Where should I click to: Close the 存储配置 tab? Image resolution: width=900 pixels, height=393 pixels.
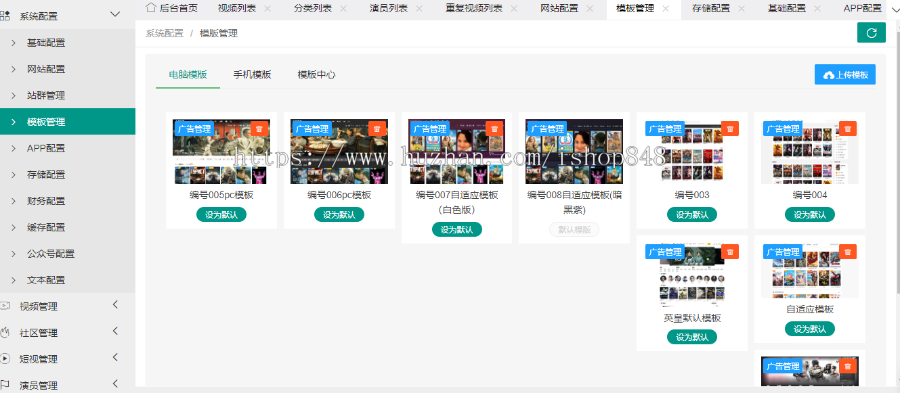coord(742,9)
